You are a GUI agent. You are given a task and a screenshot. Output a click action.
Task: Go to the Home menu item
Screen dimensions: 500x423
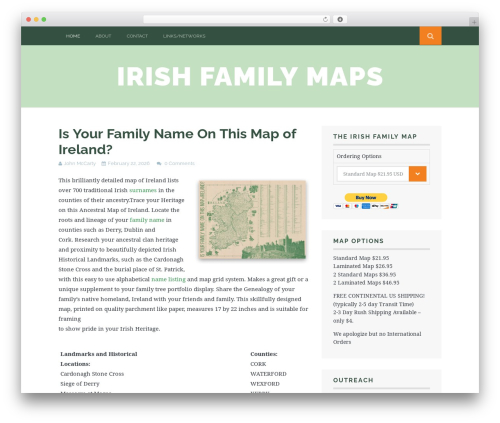(73, 36)
